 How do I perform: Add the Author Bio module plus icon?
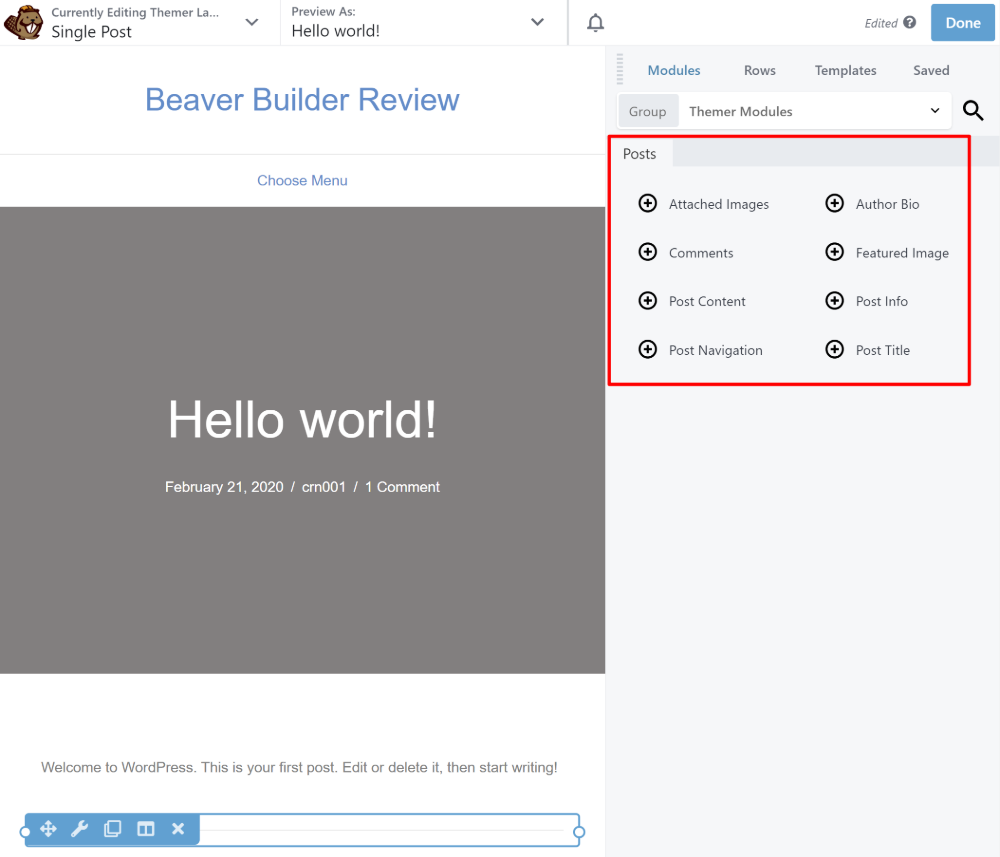tap(834, 203)
